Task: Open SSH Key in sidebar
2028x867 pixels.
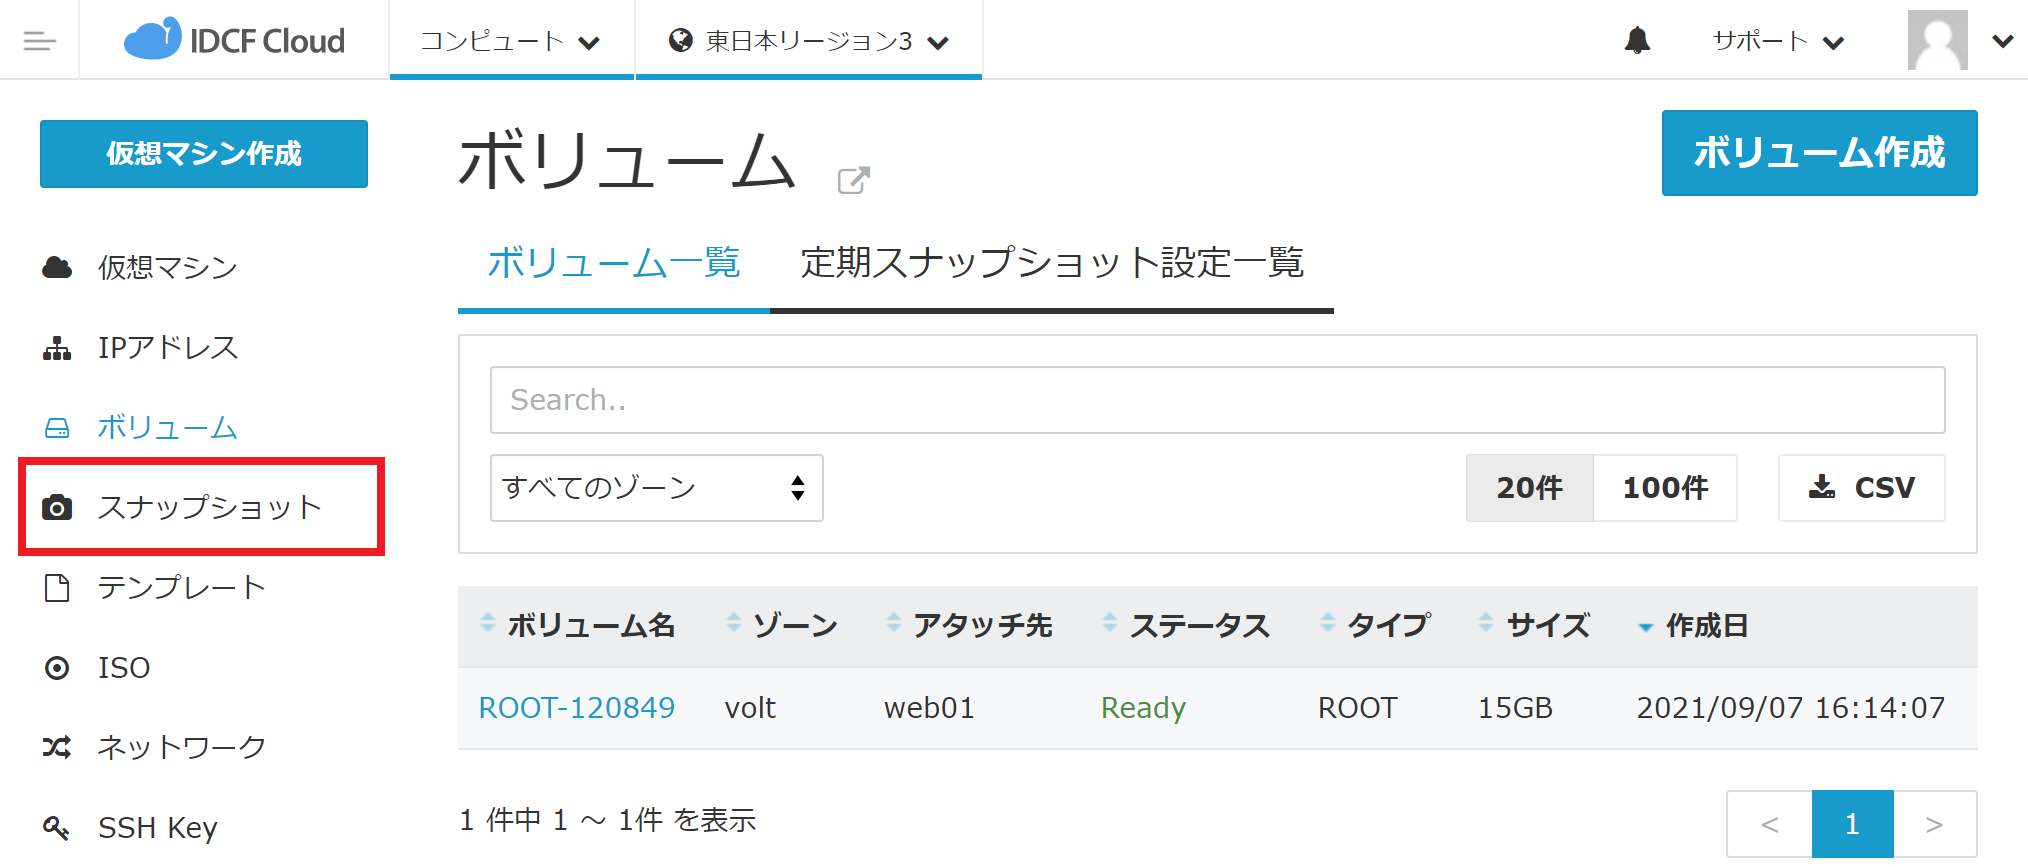Action: click(157, 827)
